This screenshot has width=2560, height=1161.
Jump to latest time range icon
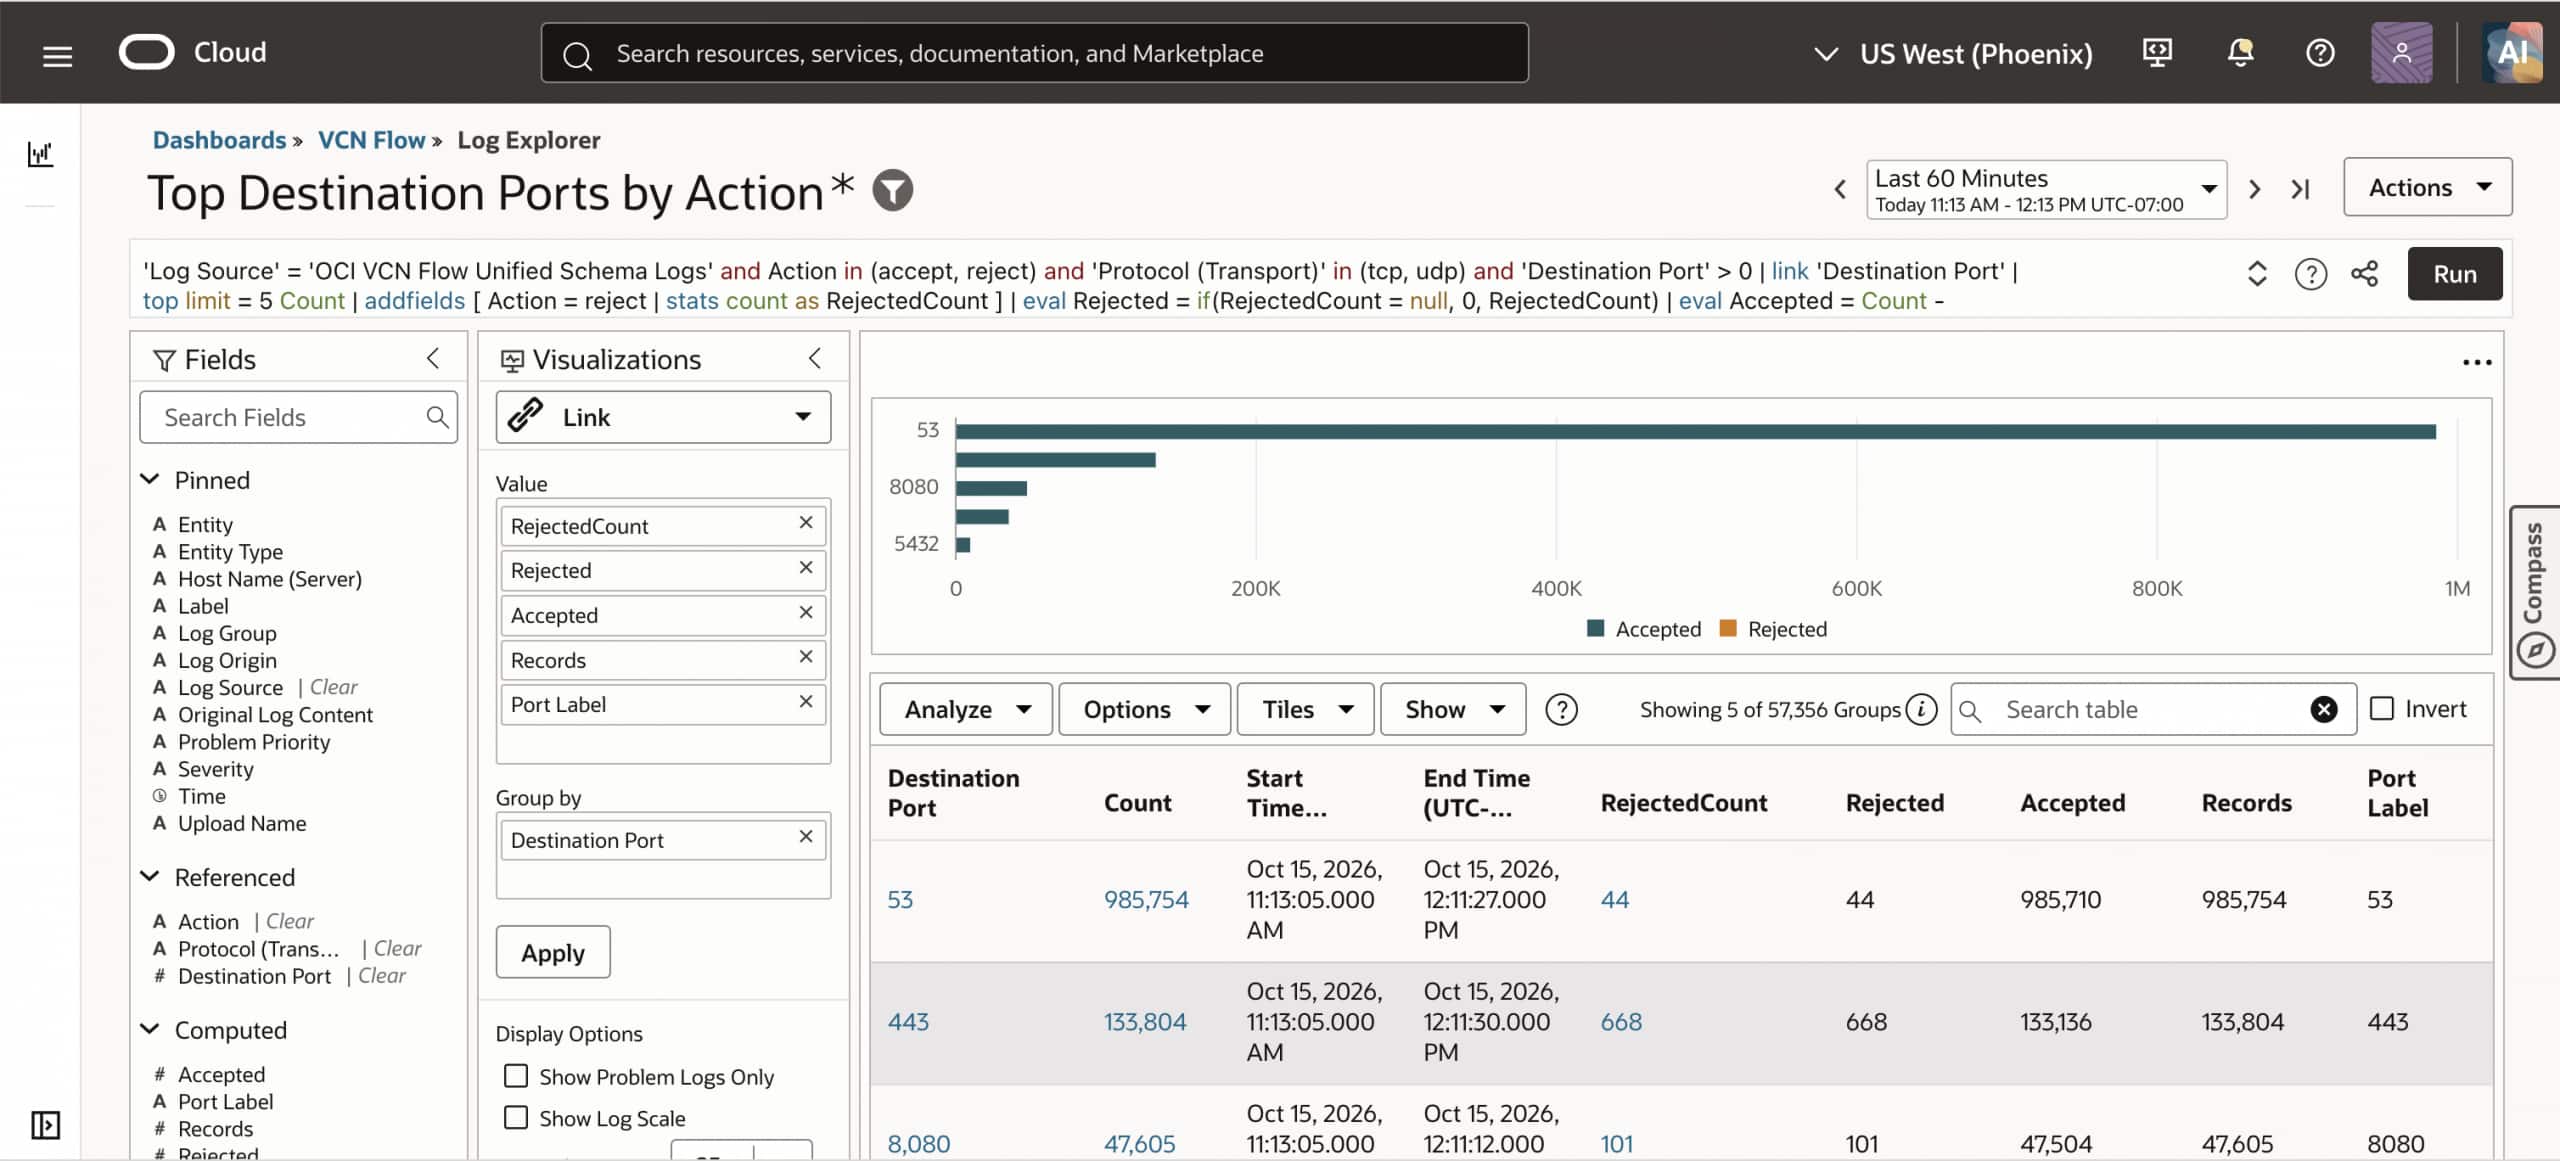[x=2300, y=189]
